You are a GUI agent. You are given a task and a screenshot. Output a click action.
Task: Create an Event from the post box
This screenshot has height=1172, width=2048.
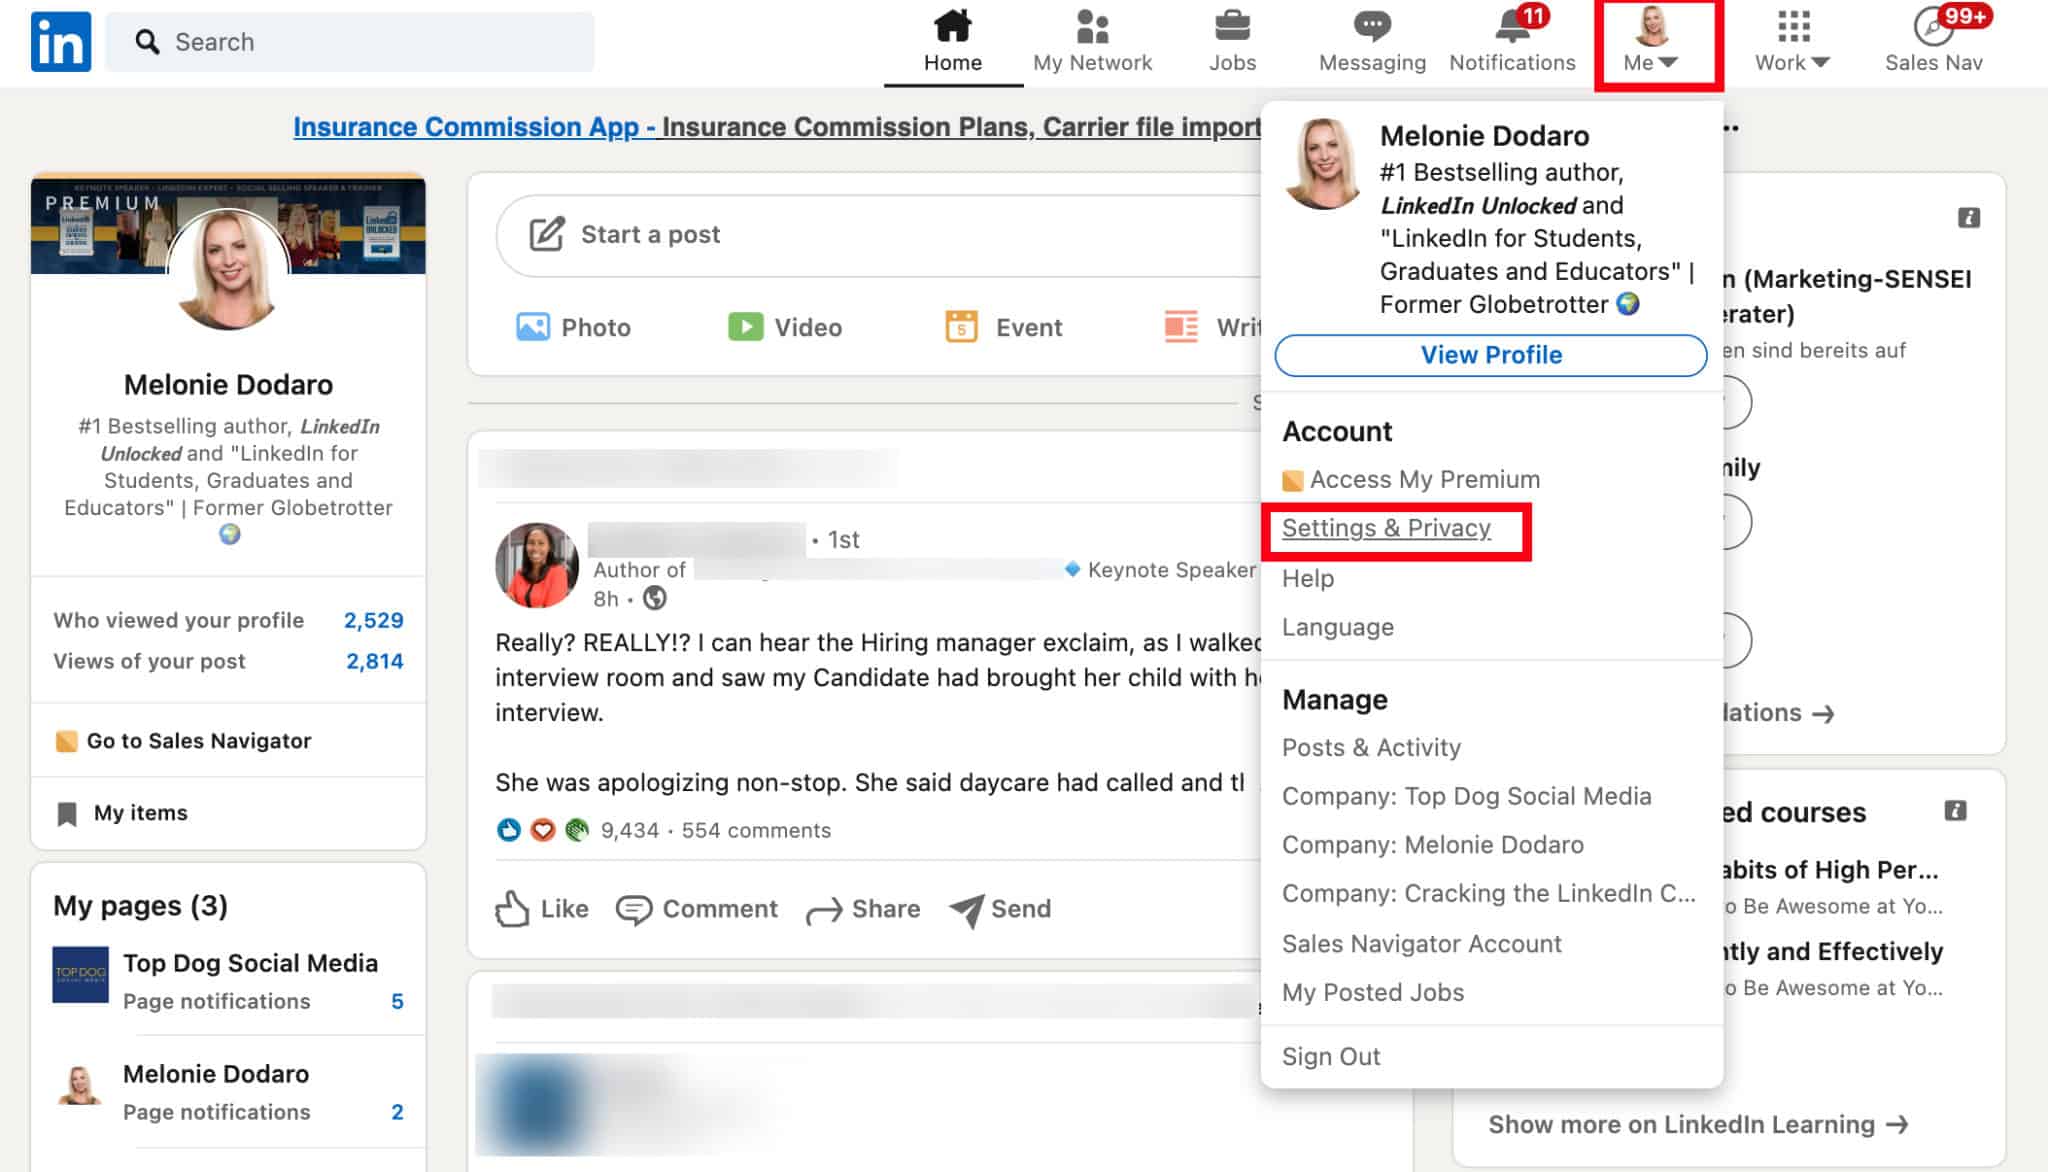coord(1004,327)
